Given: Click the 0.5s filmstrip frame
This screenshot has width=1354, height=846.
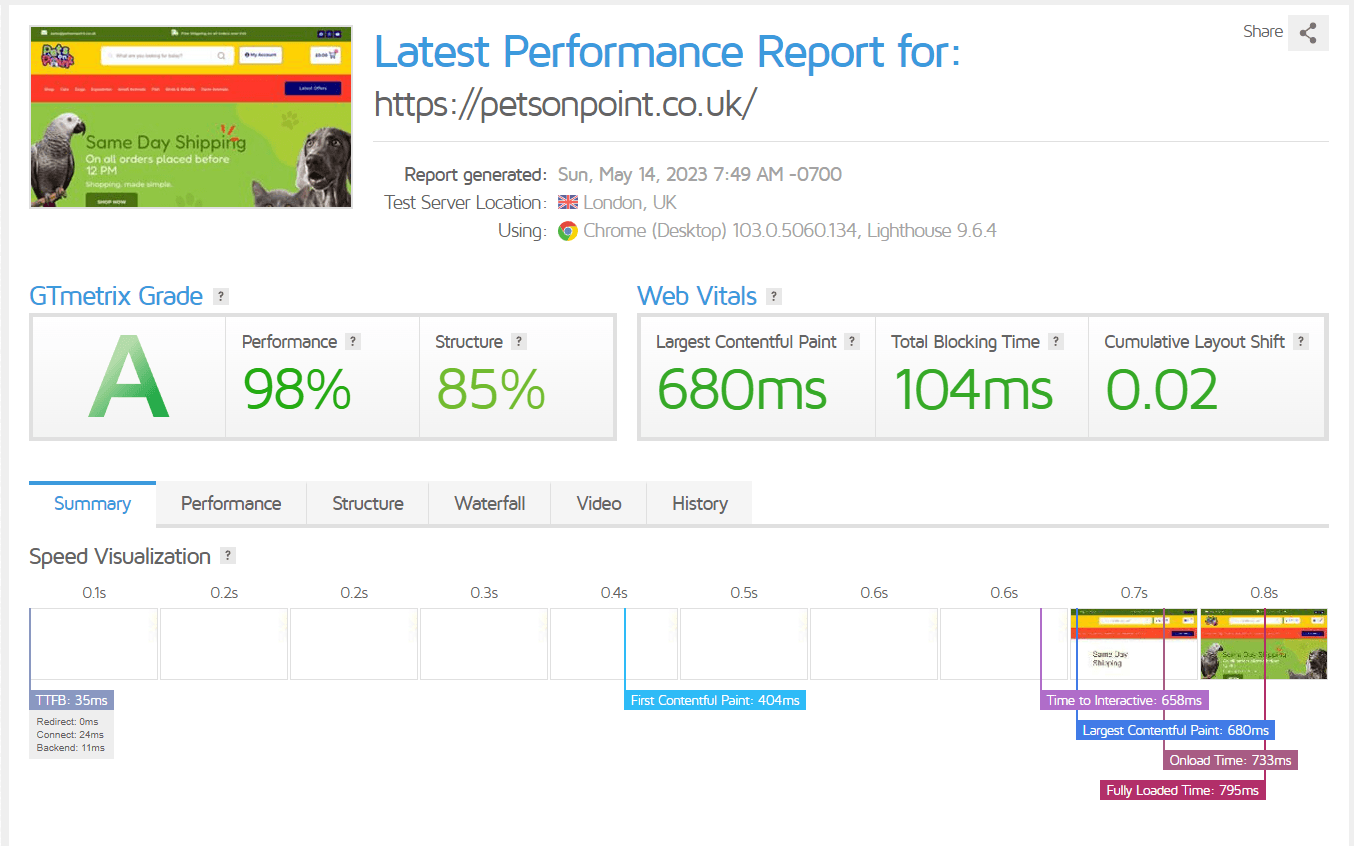Looking at the screenshot, I should [744, 644].
